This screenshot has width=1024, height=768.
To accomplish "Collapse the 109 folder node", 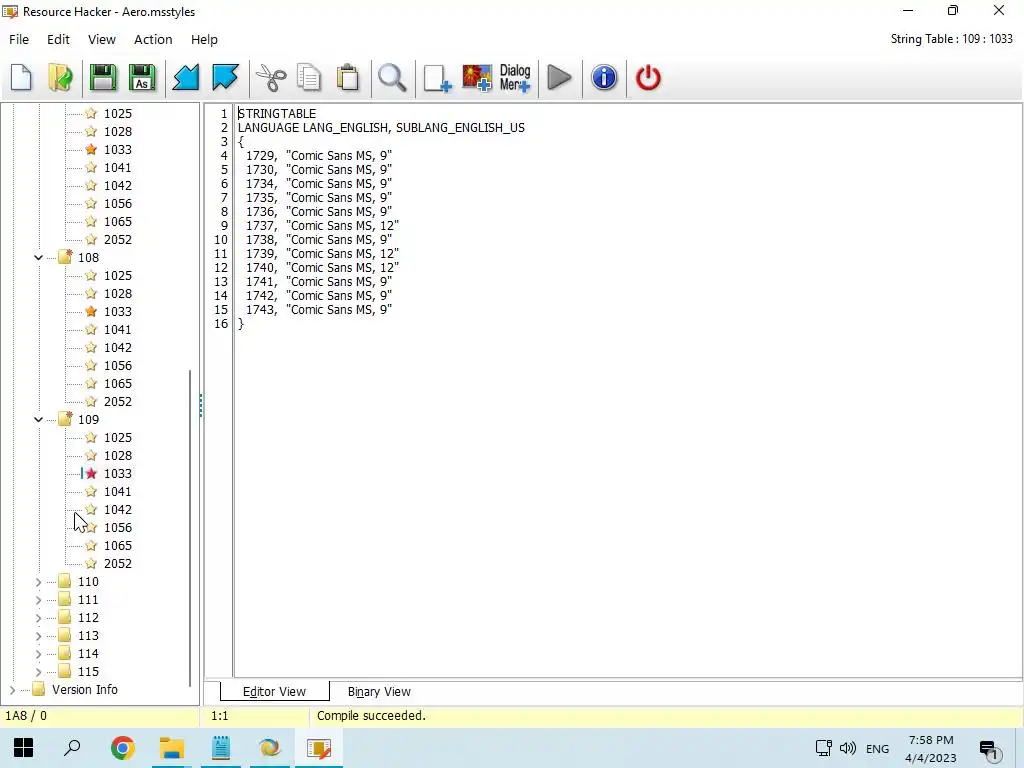I will point(39,419).
